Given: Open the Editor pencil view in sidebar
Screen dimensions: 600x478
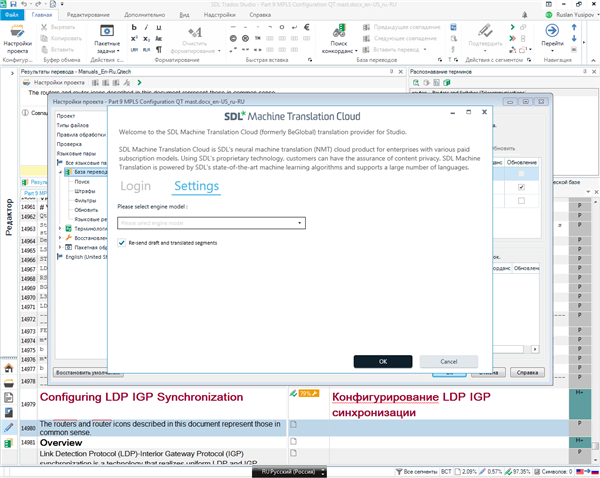Looking at the screenshot, I should click(x=9, y=427).
